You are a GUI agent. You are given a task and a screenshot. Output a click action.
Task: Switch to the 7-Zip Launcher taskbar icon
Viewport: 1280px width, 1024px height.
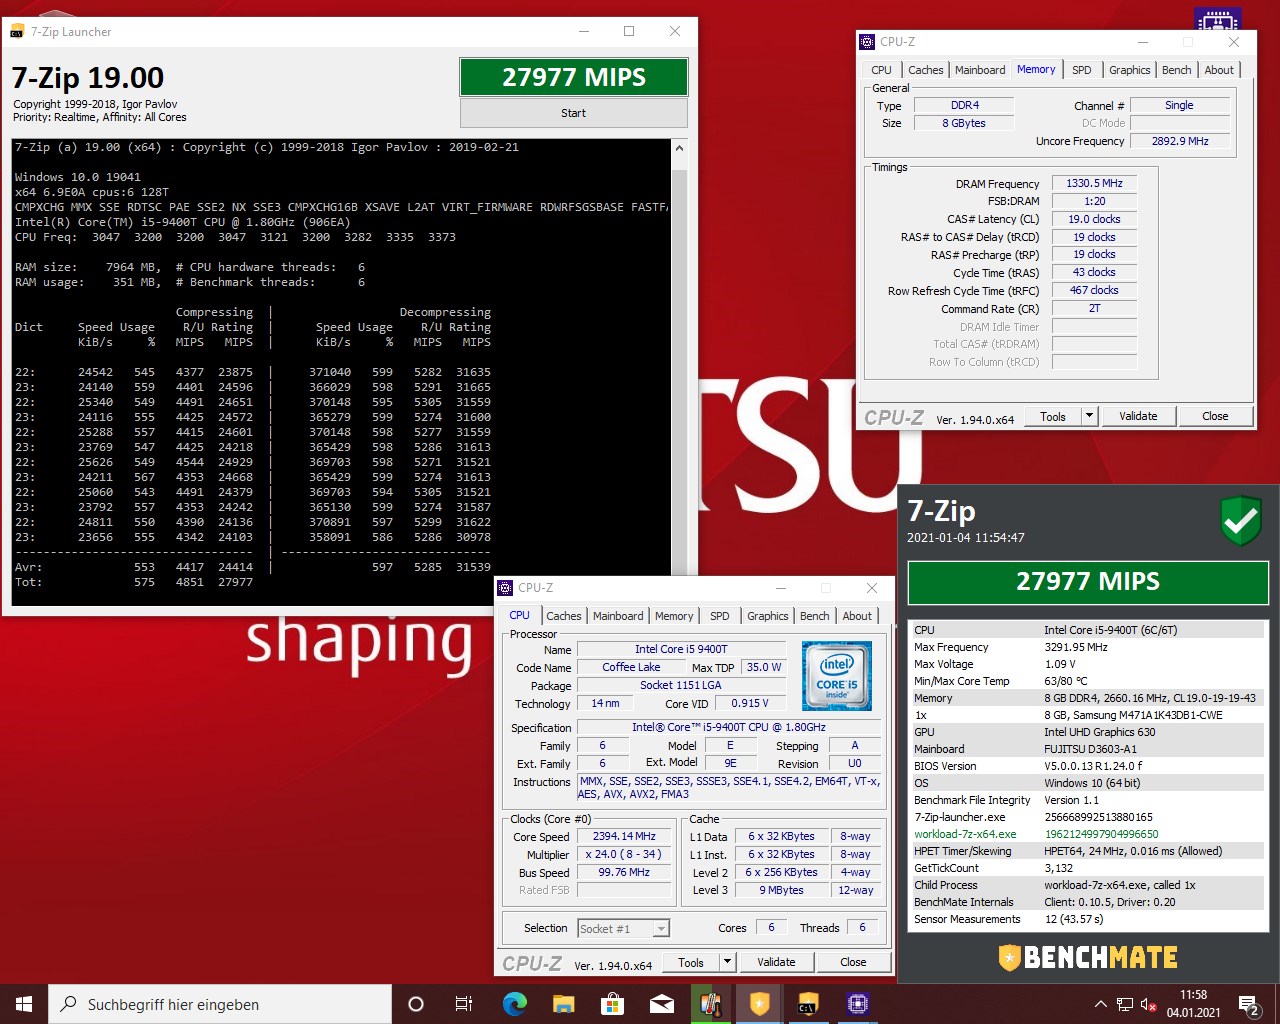point(808,1004)
